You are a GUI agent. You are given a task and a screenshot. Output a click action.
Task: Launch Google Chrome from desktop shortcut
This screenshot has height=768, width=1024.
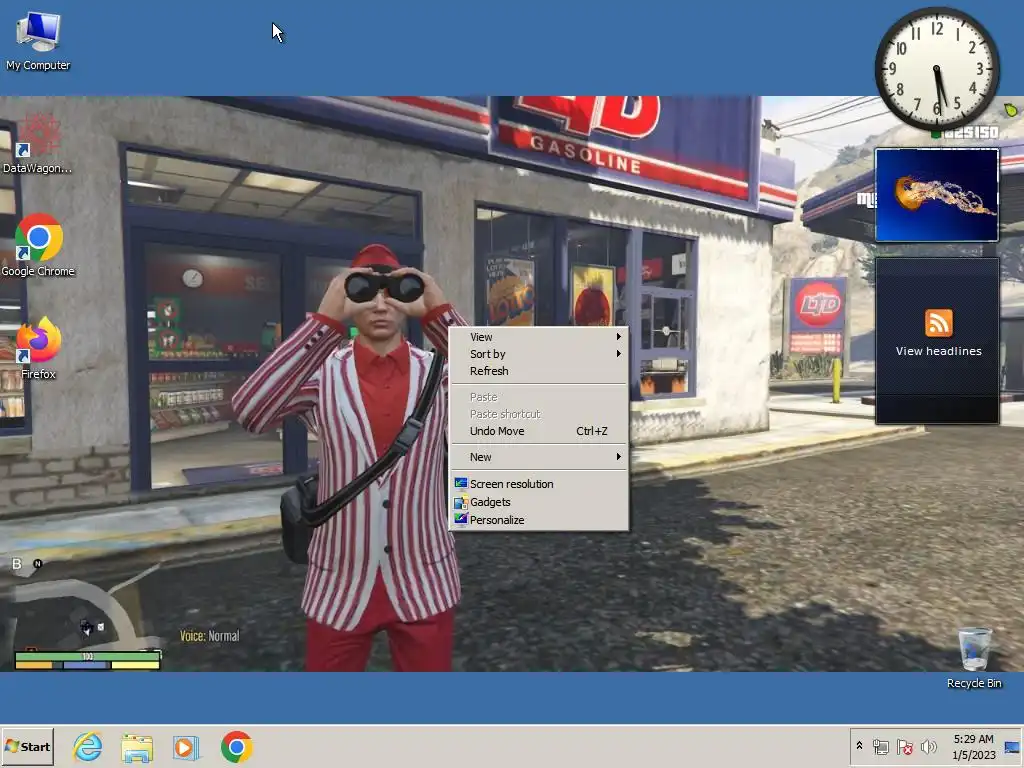click(x=38, y=246)
